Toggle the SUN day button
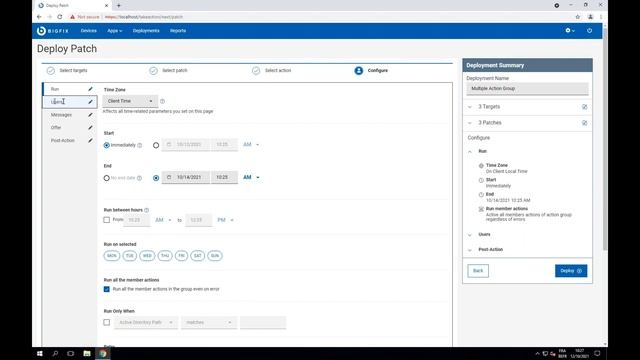The width and height of the screenshot is (640, 360). 215,256
